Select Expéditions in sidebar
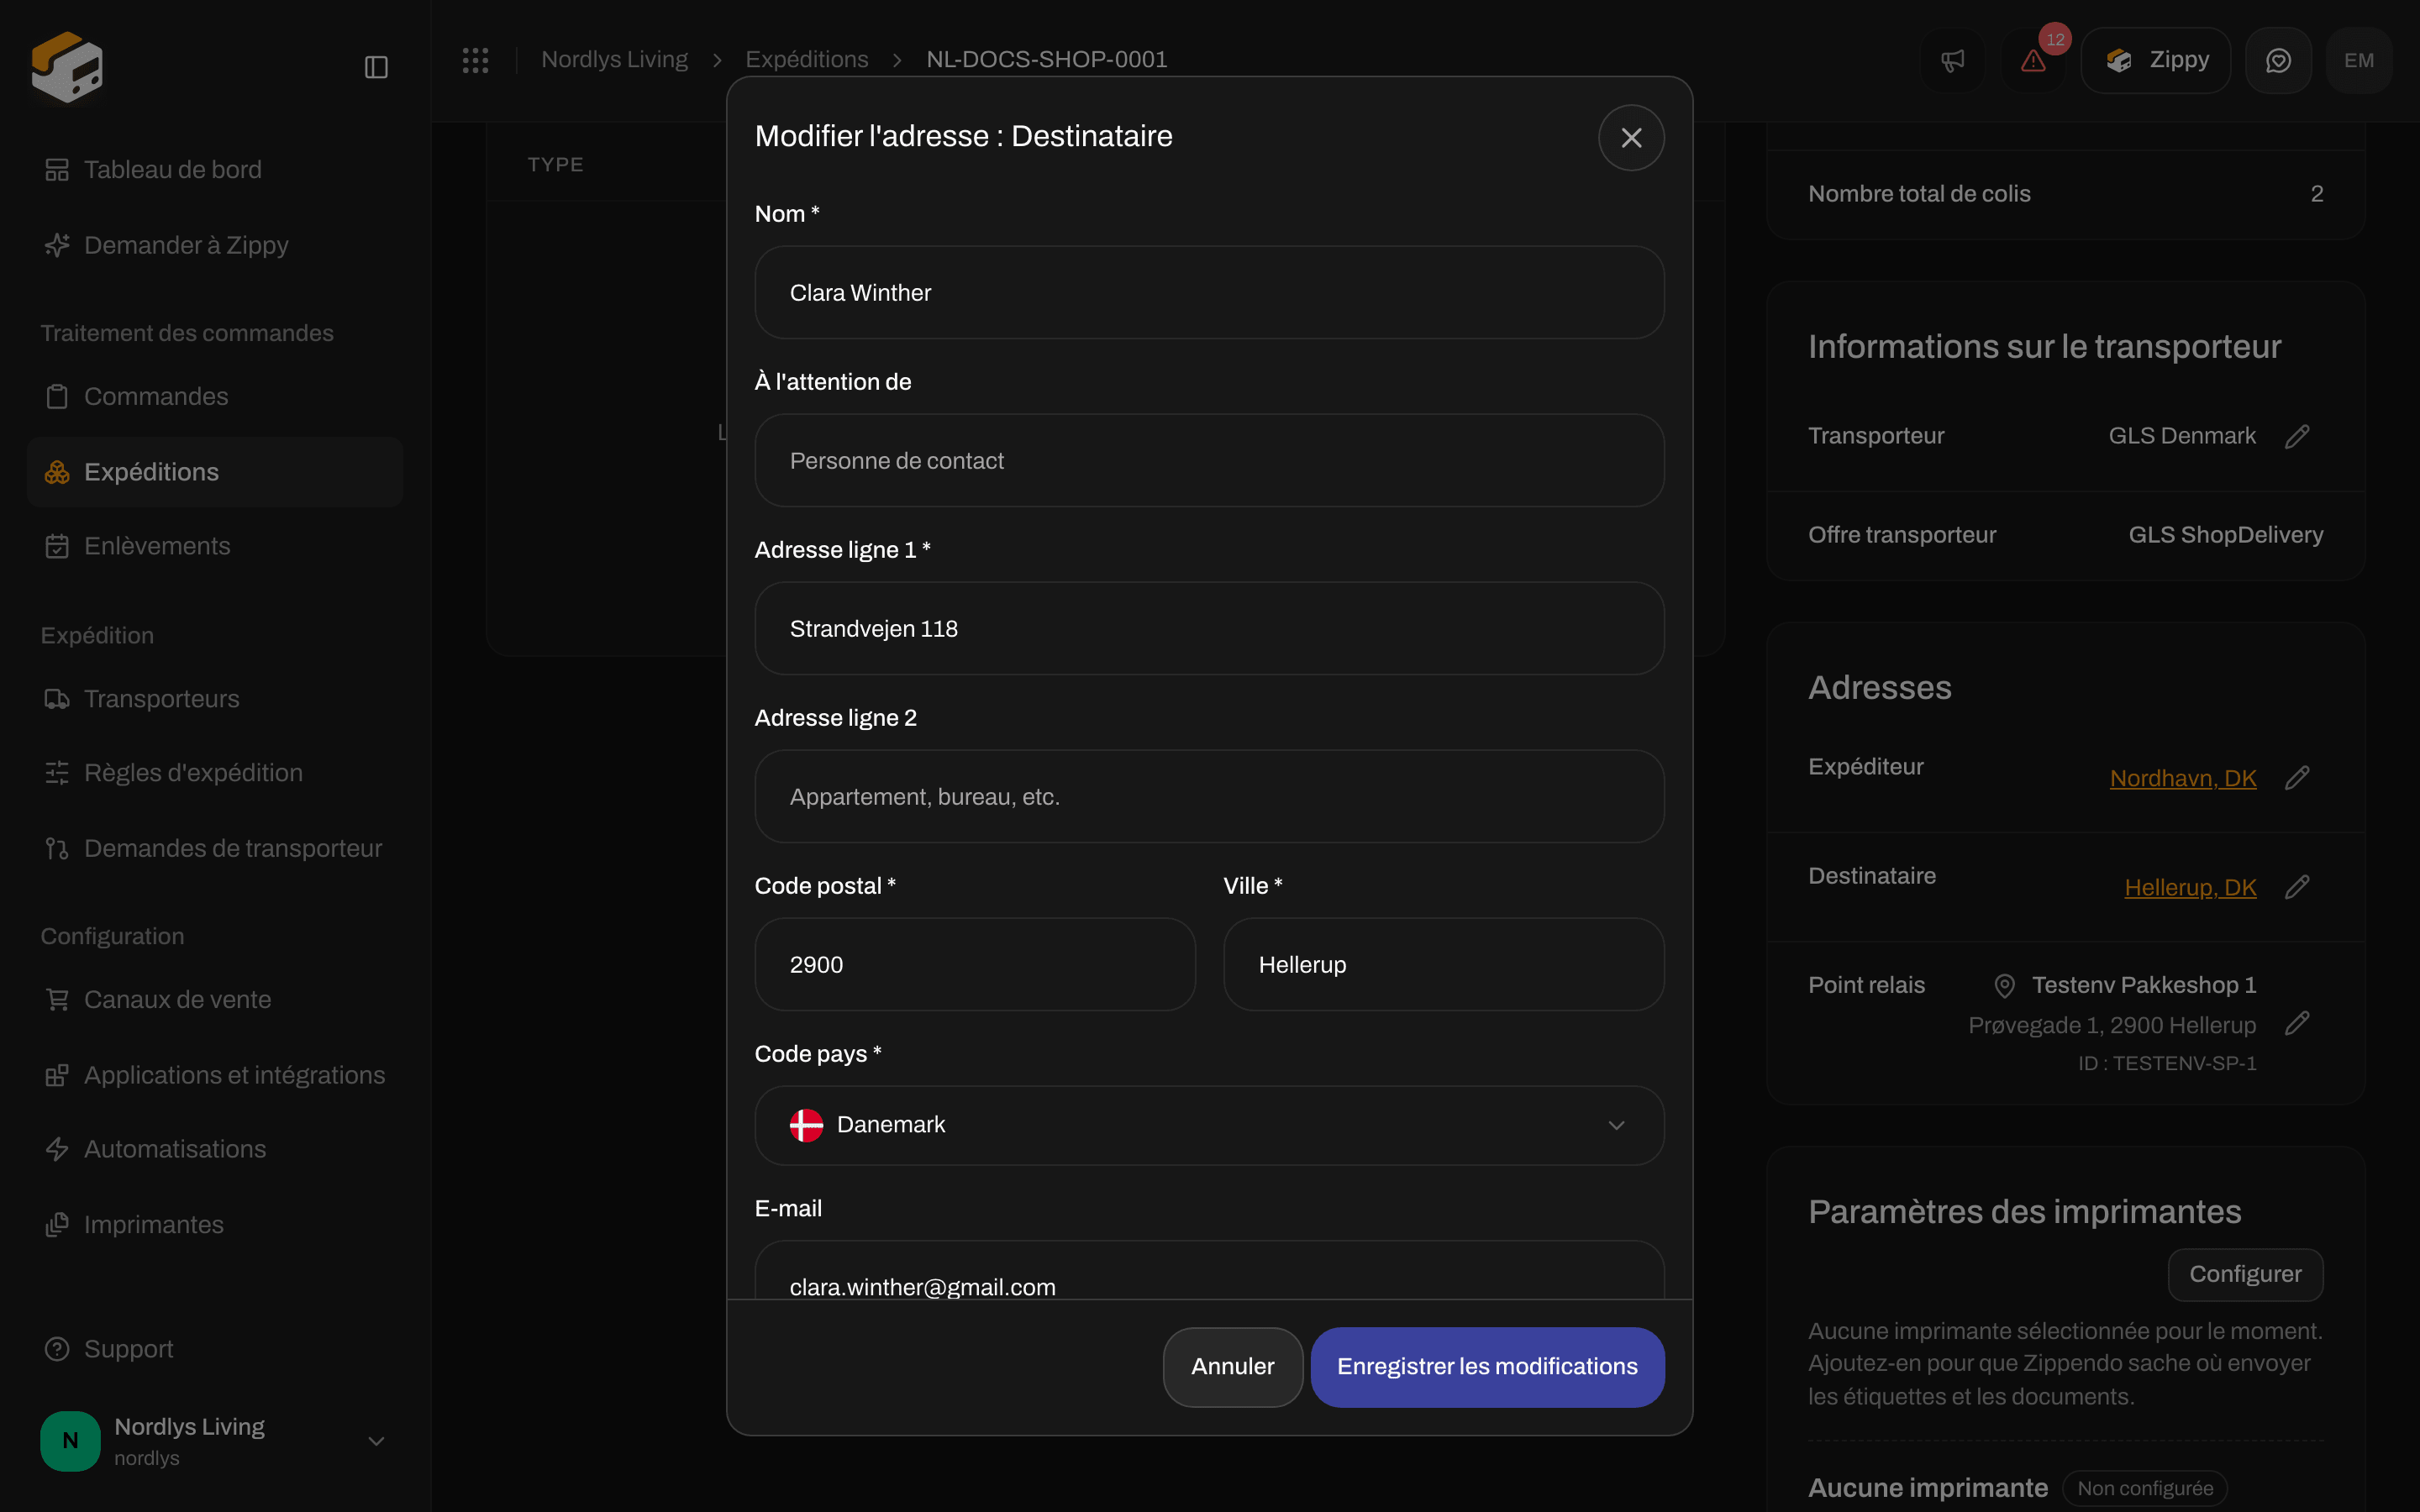This screenshot has width=2420, height=1512. coord(214,472)
